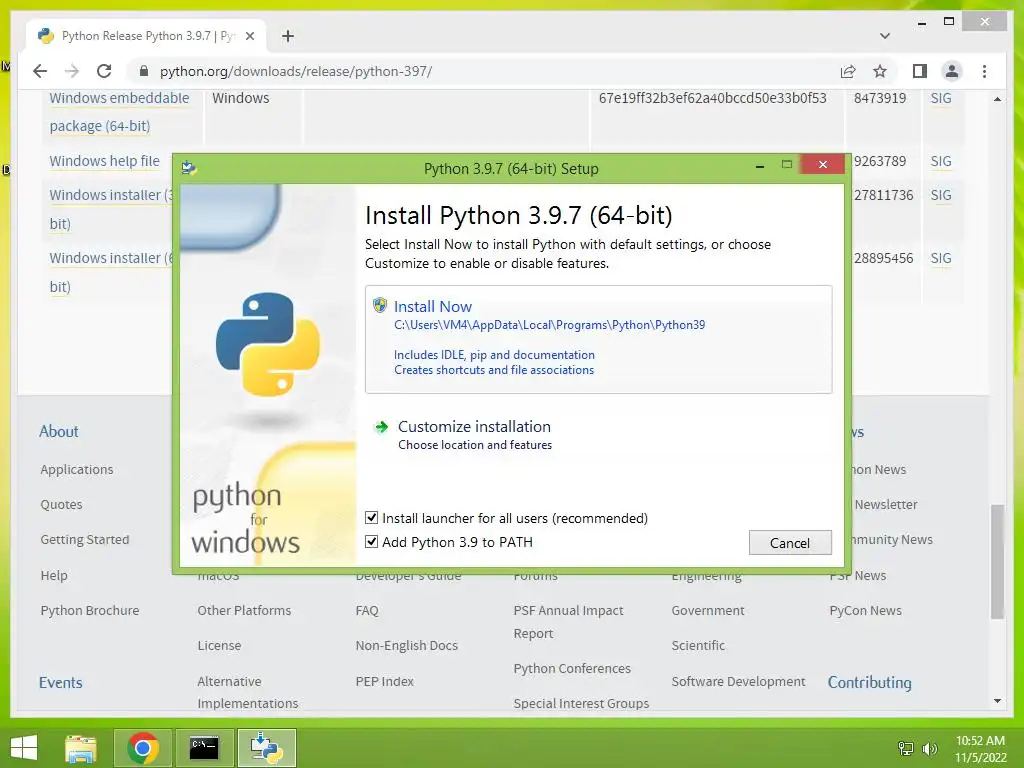Image resolution: width=1024 pixels, height=768 pixels.
Task: Click the vertical scrollbar thumb
Action: [x=997, y=562]
